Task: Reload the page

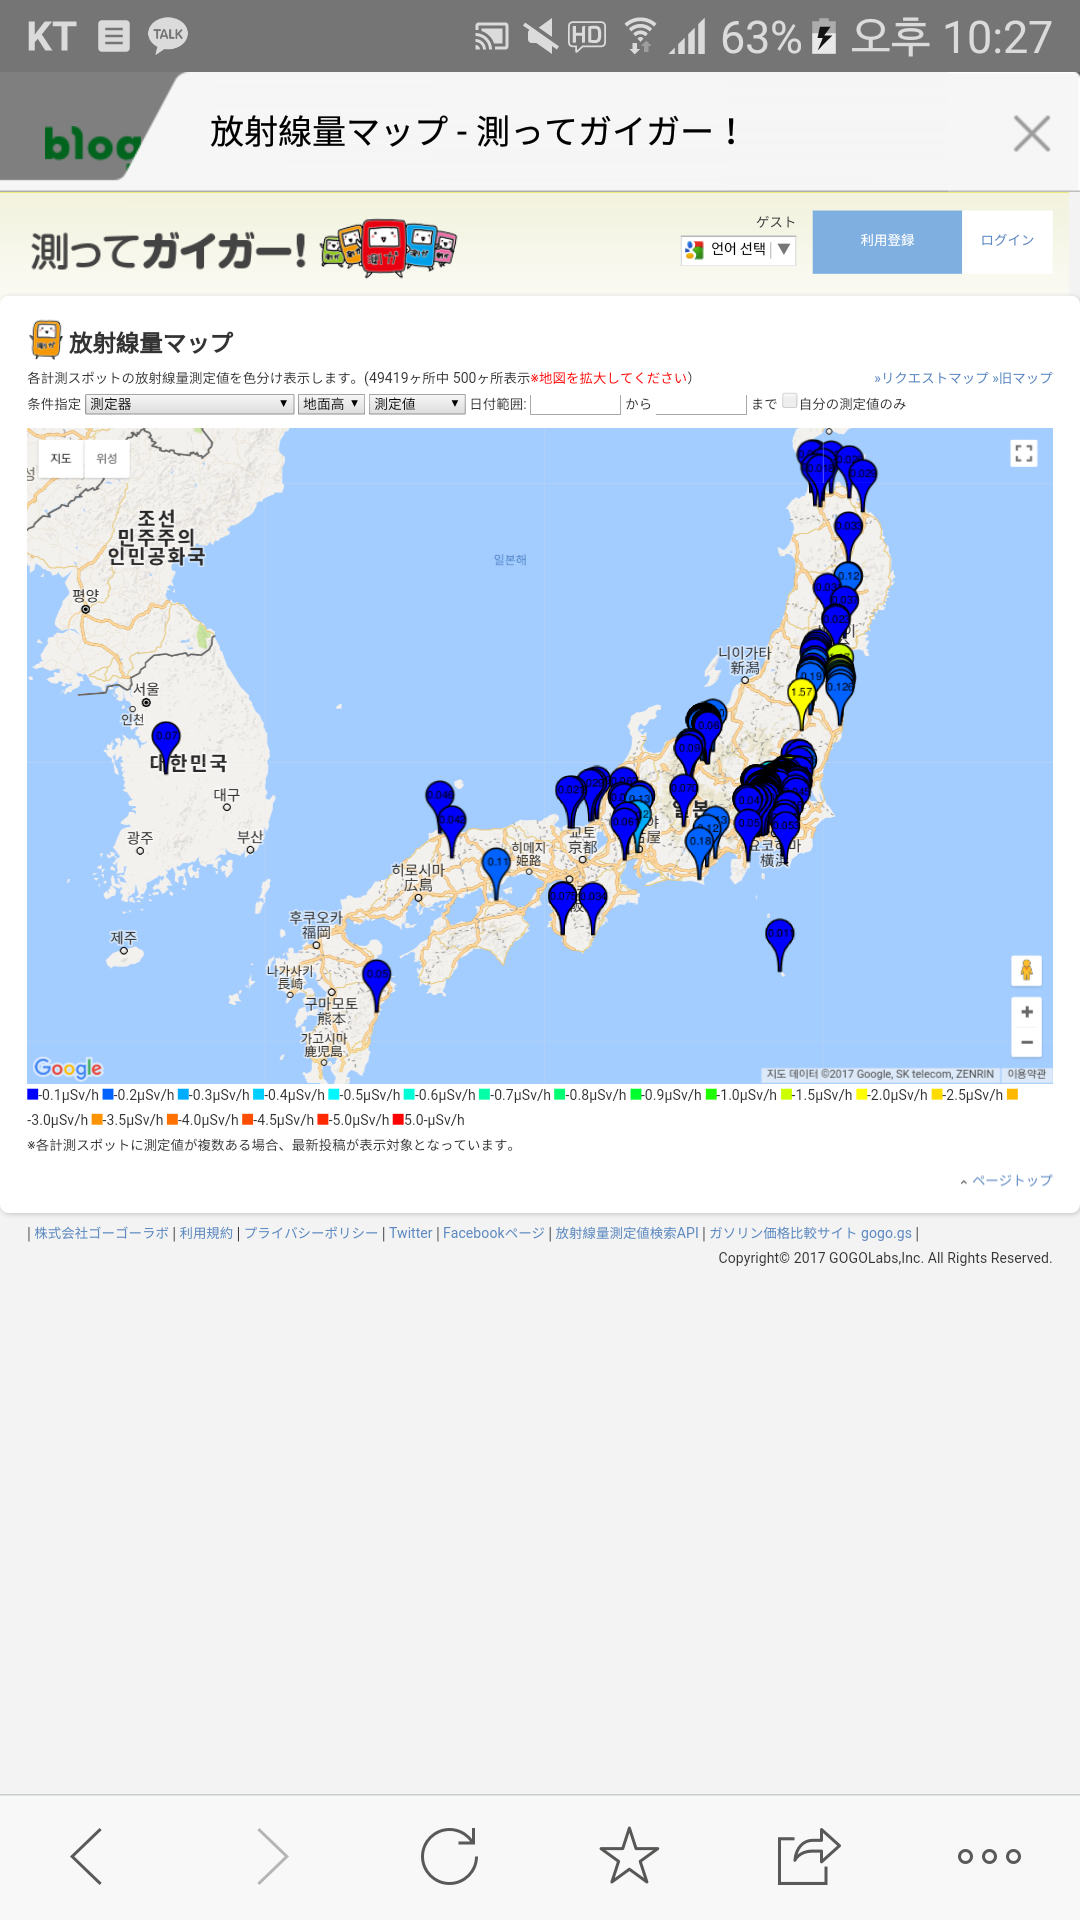Action: pyautogui.click(x=449, y=1856)
